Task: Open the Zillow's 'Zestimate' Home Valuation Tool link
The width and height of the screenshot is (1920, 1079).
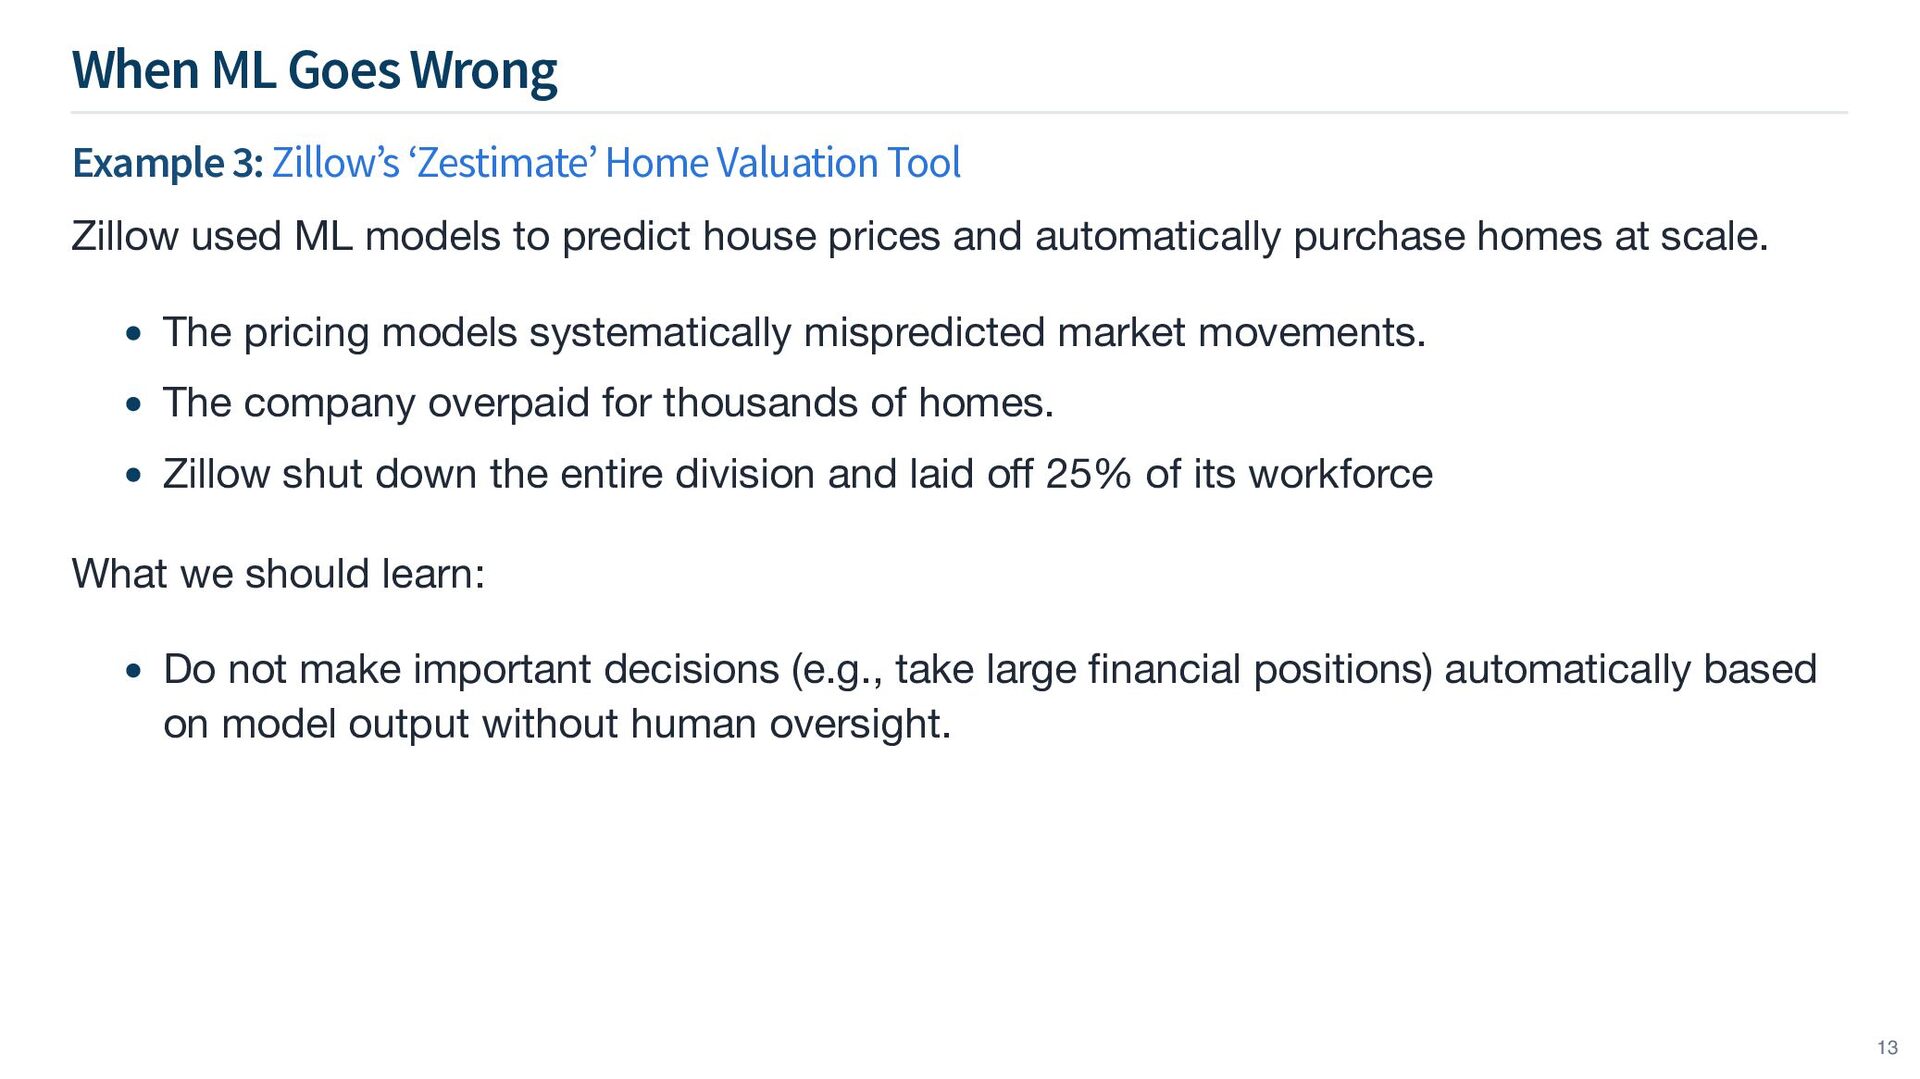Action: point(616,163)
